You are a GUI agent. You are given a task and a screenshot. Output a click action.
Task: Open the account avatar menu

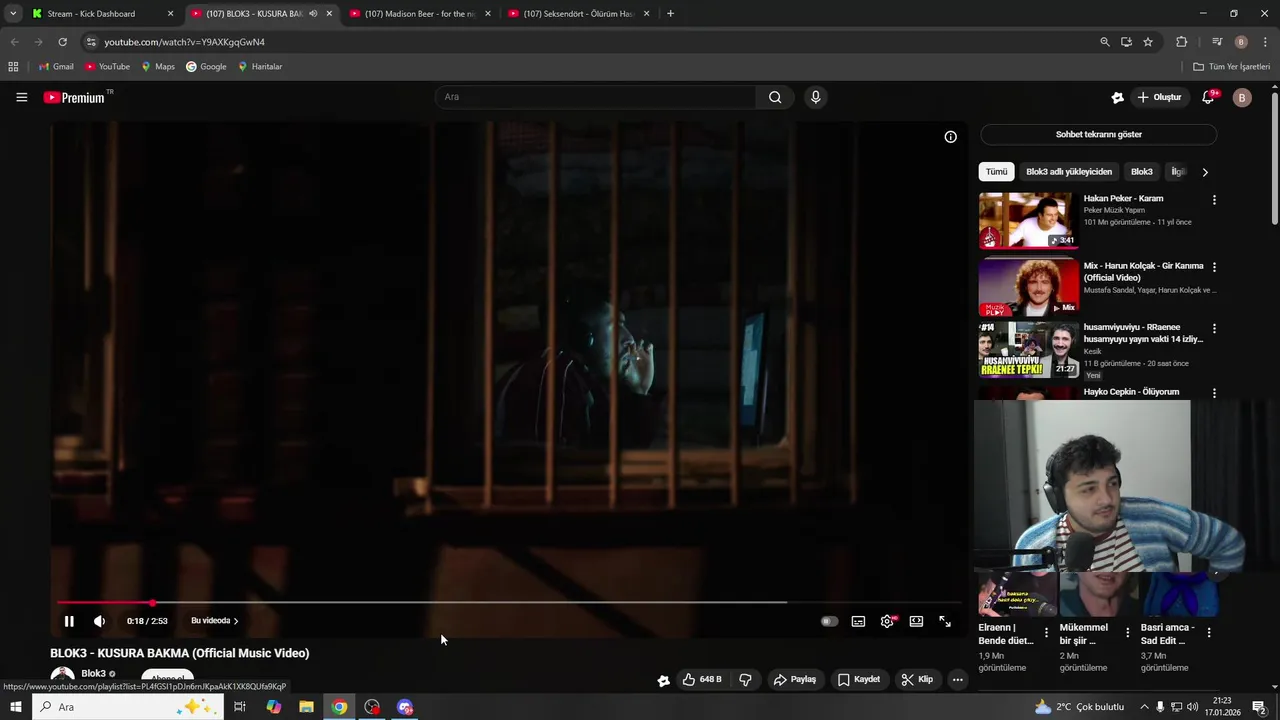(x=1242, y=97)
